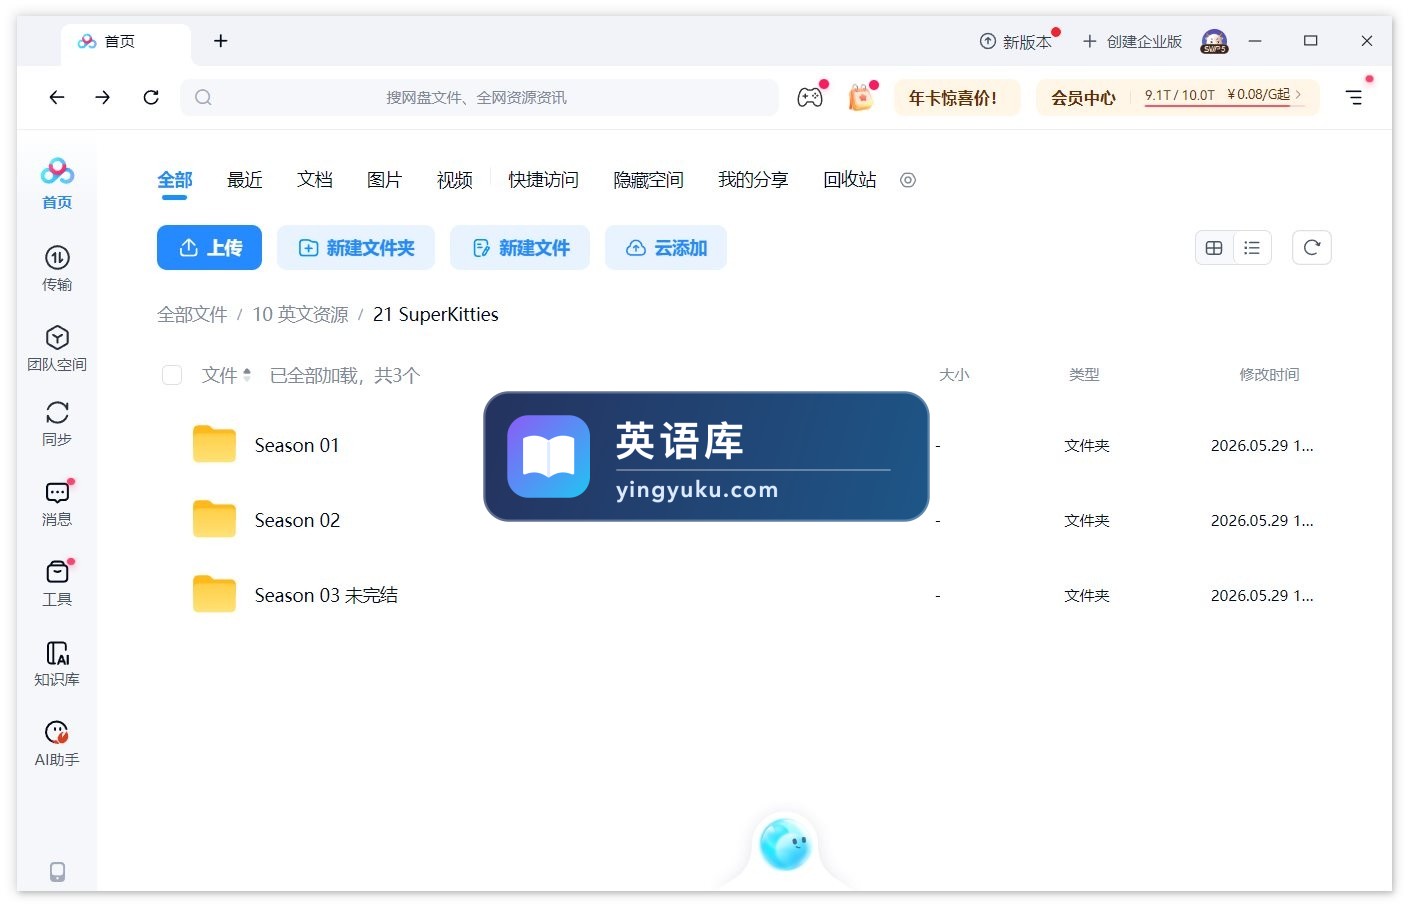Open 会员中心 member center
Viewport: 1412px width, 913px height.
pyautogui.click(x=1083, y=98)
